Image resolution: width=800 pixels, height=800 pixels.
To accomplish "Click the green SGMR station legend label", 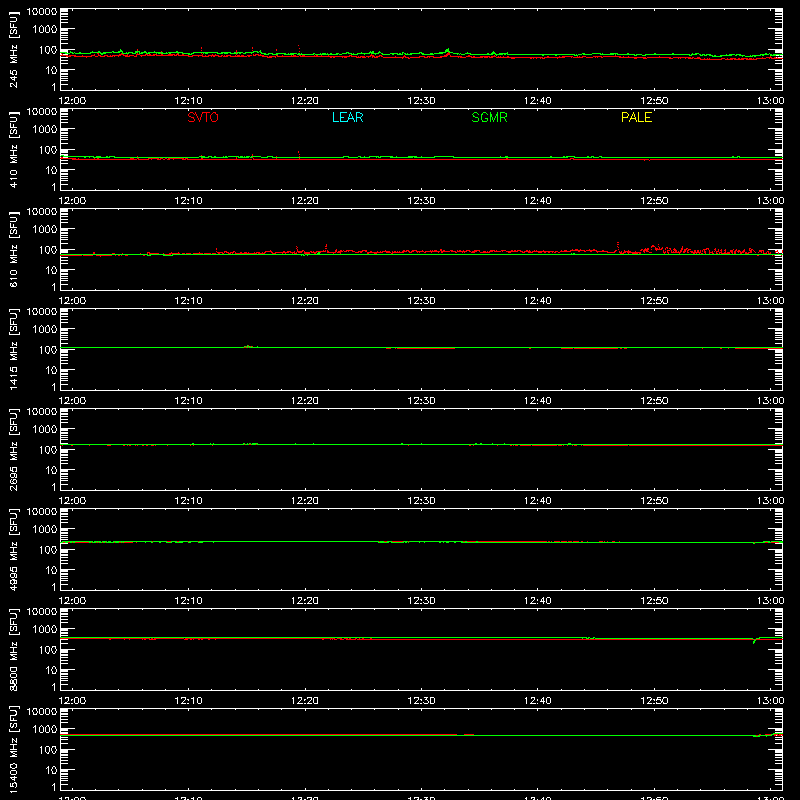I will pos(489,117).
